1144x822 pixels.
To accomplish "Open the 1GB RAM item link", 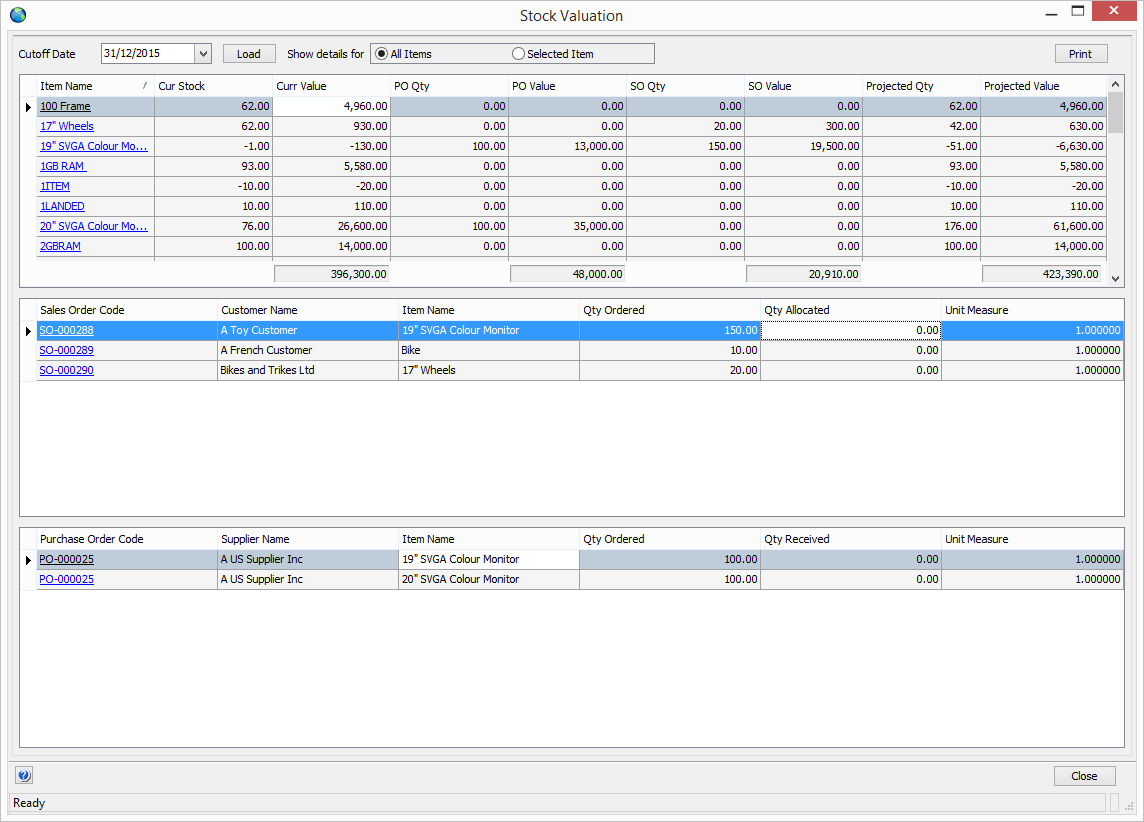I will point(62,166).
